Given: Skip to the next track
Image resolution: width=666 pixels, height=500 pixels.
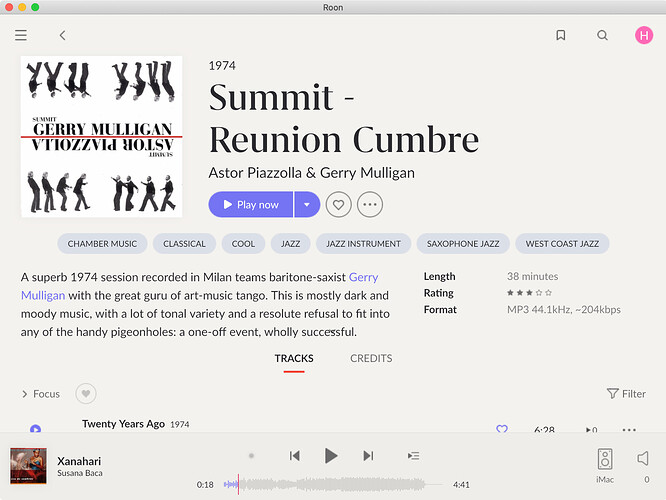Looking at the screenshot, I should coord(368,456).
